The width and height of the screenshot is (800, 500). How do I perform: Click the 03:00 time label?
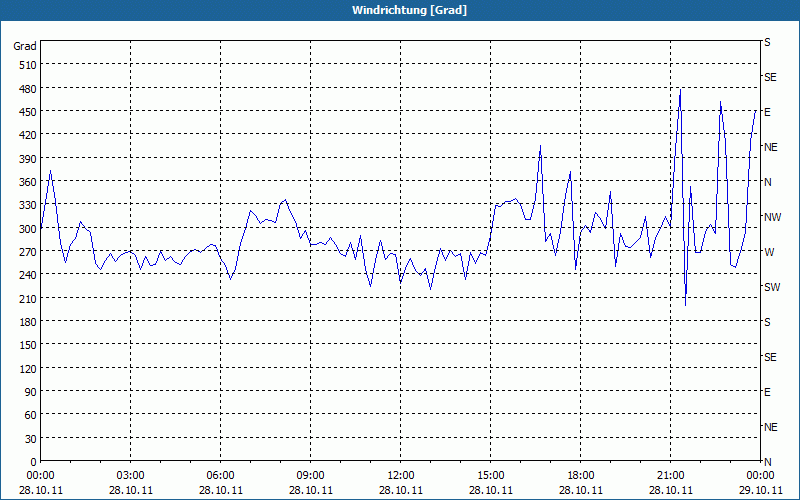click(131, 476)
